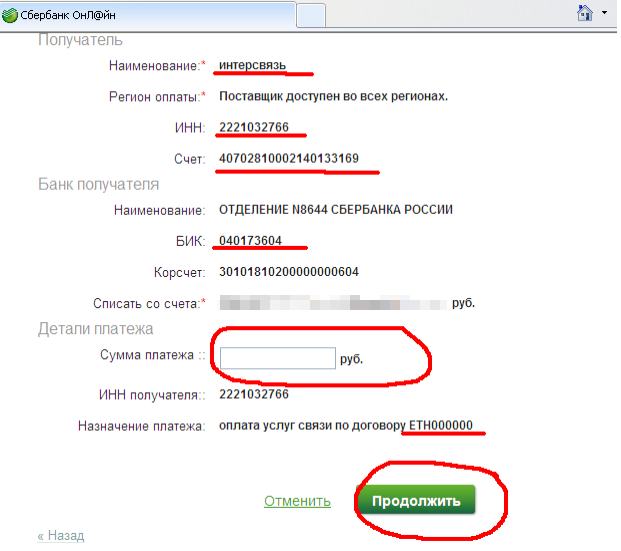Go to browser home page icon

pyautogui.click(x=585, y=13)
